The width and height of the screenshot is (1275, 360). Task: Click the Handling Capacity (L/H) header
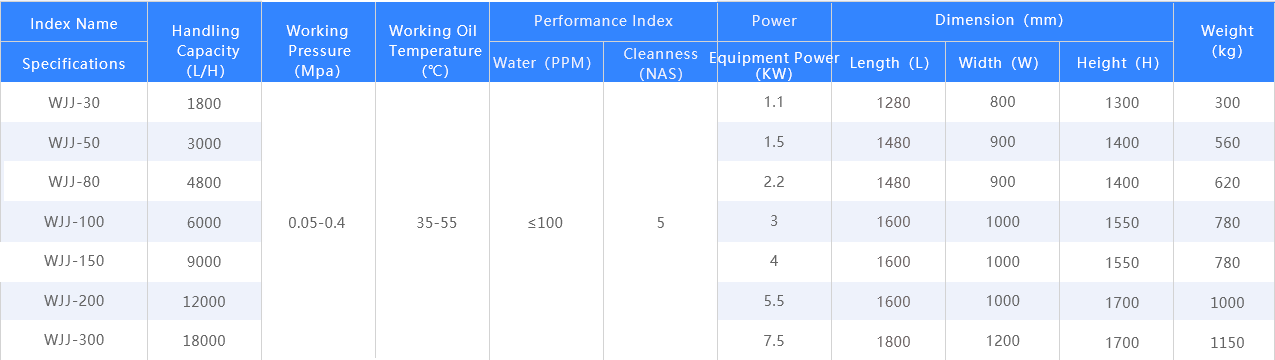point(204,51)
